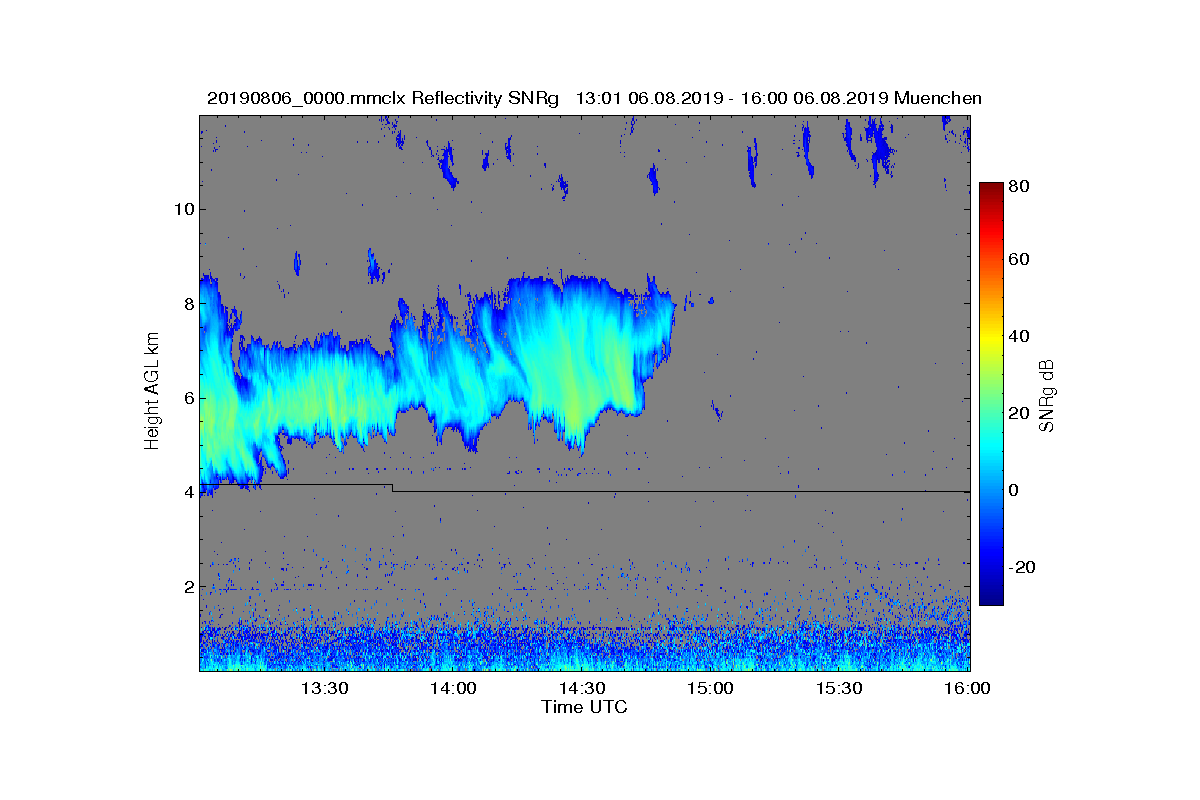The height and width of the screenshot is (800, 1200).
Task: Click the colorbar value -20
Action: pyautogui.click(x=1023, y=567)
